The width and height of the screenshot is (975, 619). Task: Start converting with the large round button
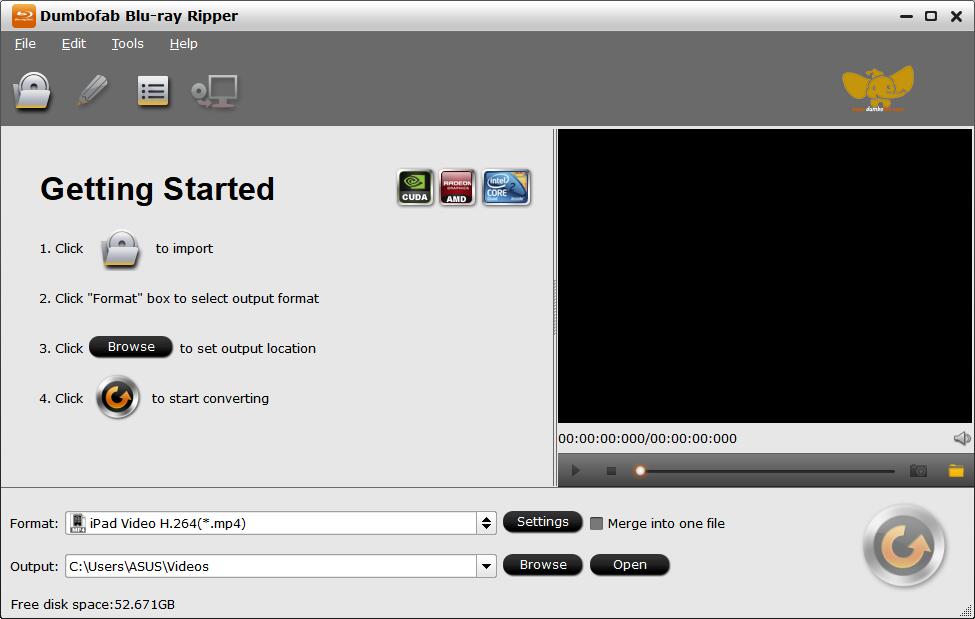[x=905, y=546]
